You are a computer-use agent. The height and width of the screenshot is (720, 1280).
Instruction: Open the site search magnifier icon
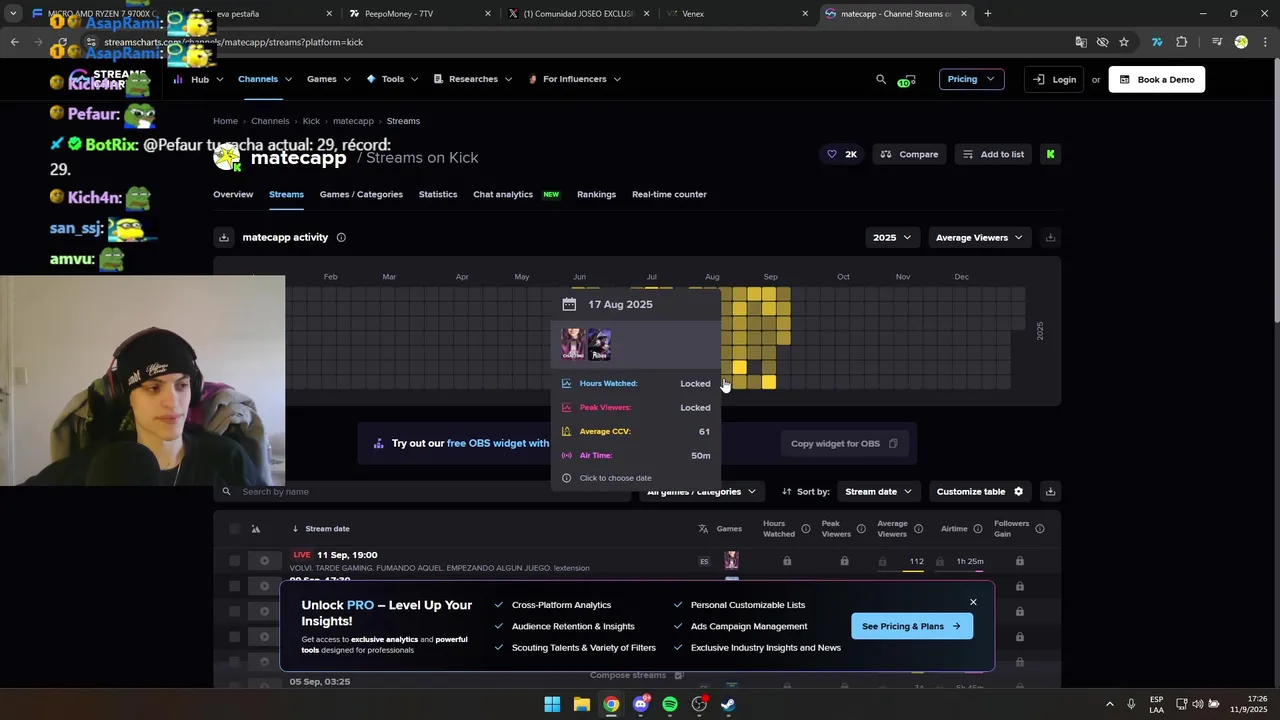pyautogui.click(x=881, y=79)
